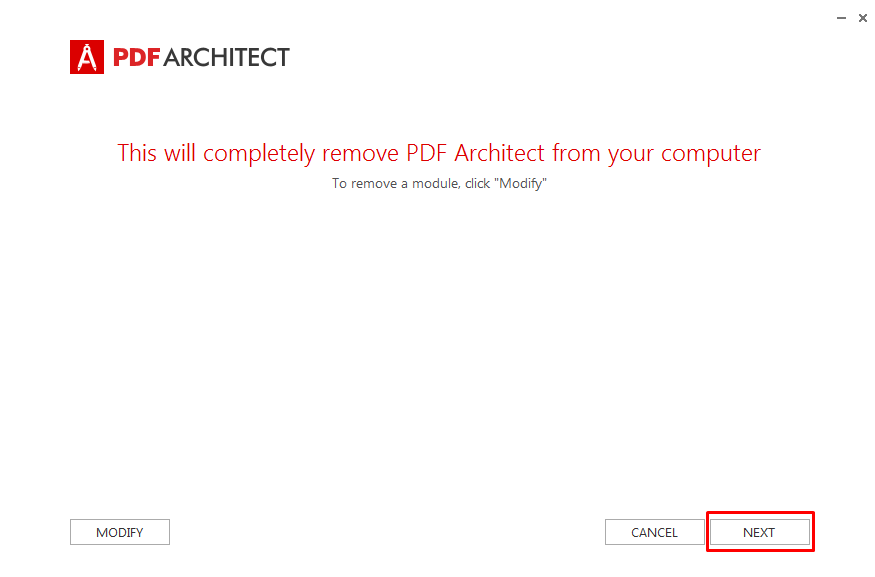The height and width of the screenshot is (577, 875).
Task: Click the "ARCHITECT" word in the logo
Action: 227,57
